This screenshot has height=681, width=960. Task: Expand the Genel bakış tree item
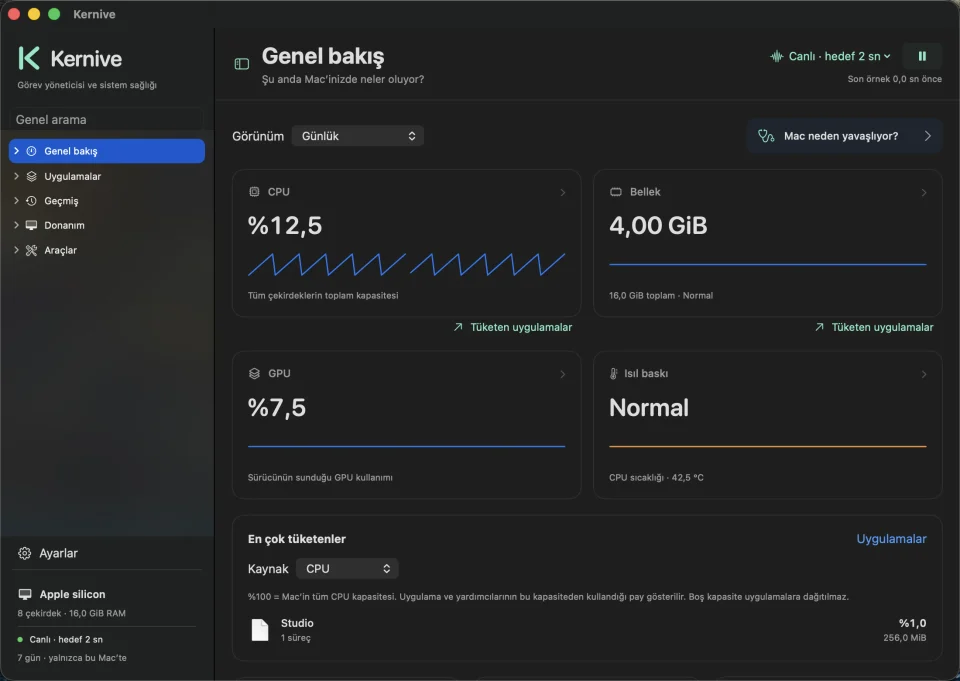coord(17,151)
